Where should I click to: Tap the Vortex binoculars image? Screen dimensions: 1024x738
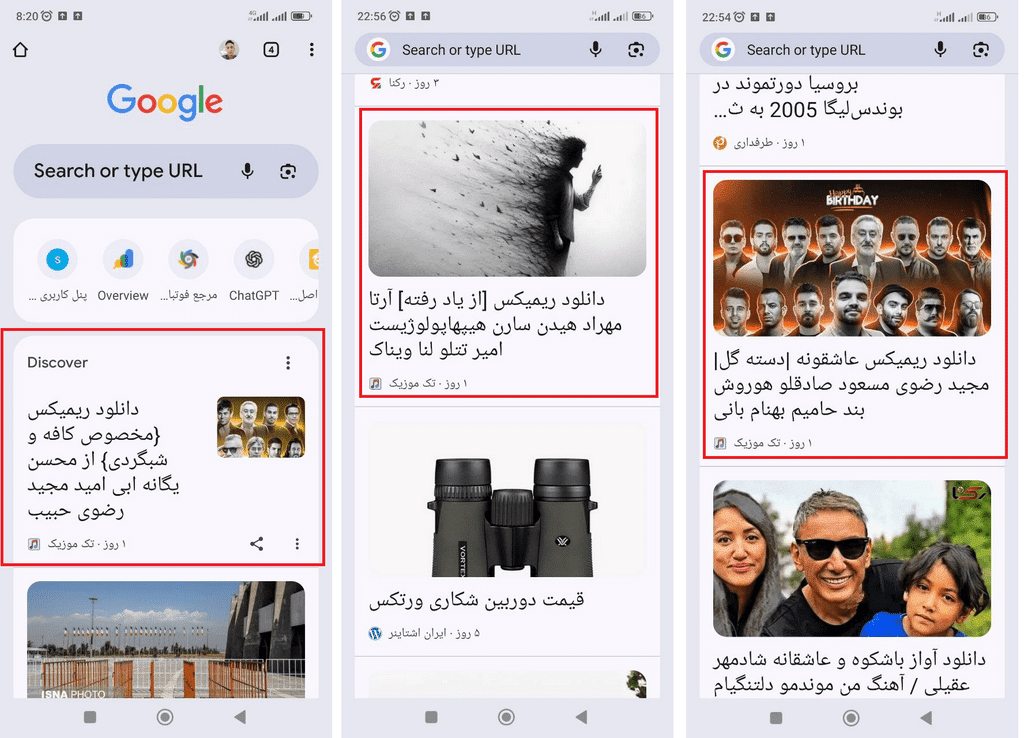pyautogui.click(x=507, y=500)
